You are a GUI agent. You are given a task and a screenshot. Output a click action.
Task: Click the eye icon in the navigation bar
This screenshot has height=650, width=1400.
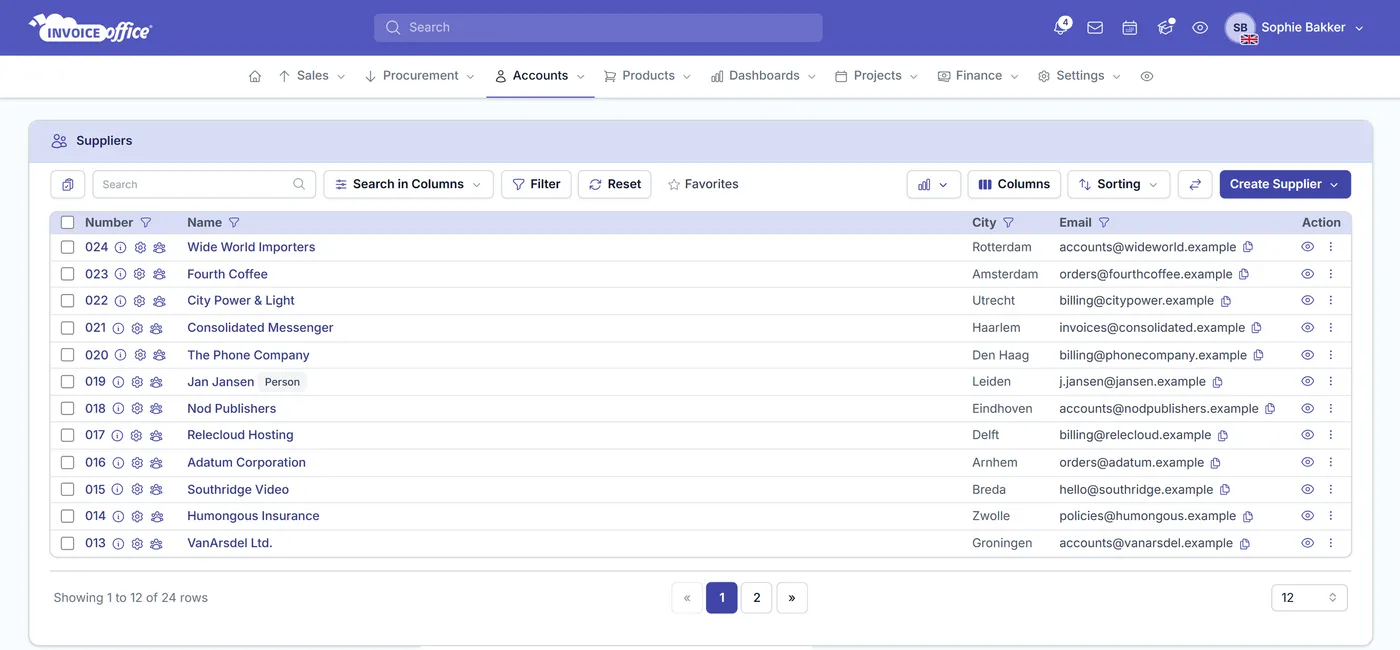pos(1147,76)
